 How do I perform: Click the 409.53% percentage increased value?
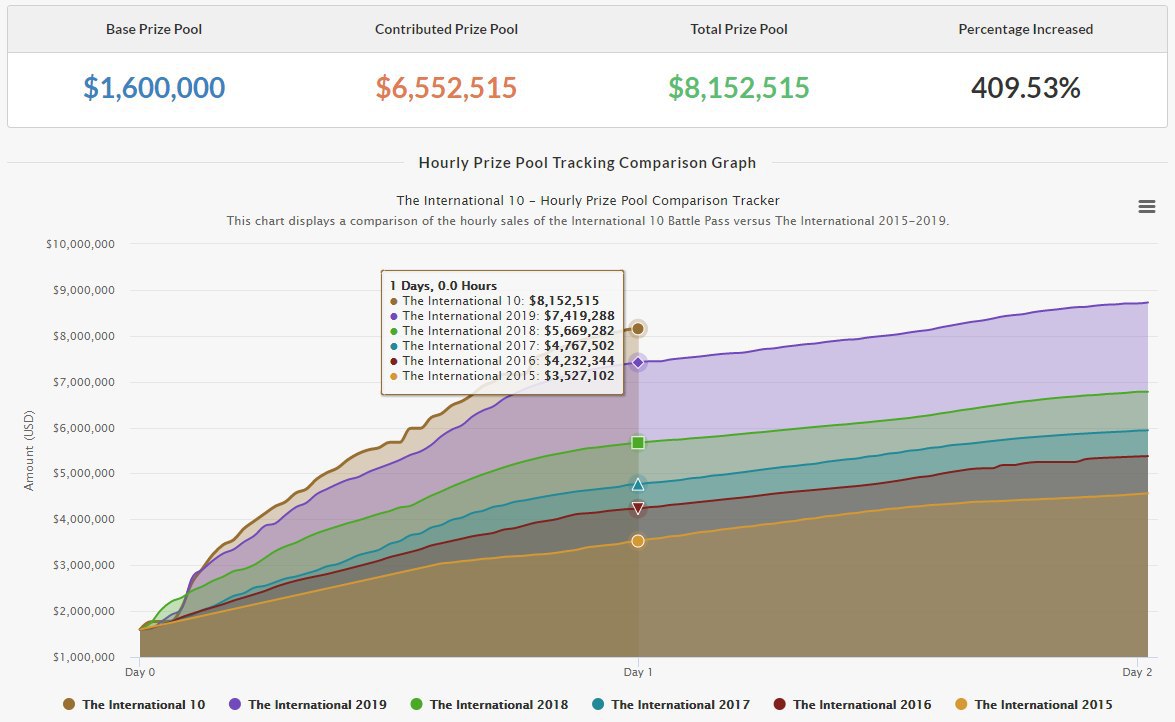coord(1026,88)
